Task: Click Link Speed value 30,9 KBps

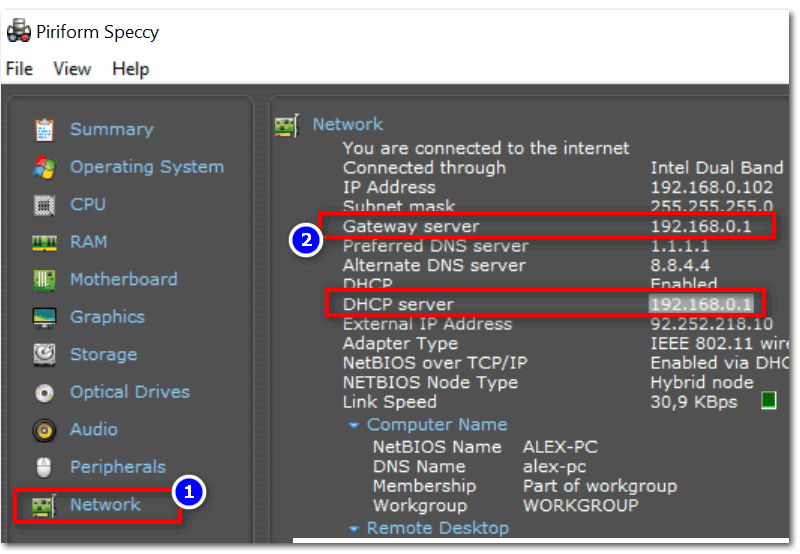Action: coord(694,402)
